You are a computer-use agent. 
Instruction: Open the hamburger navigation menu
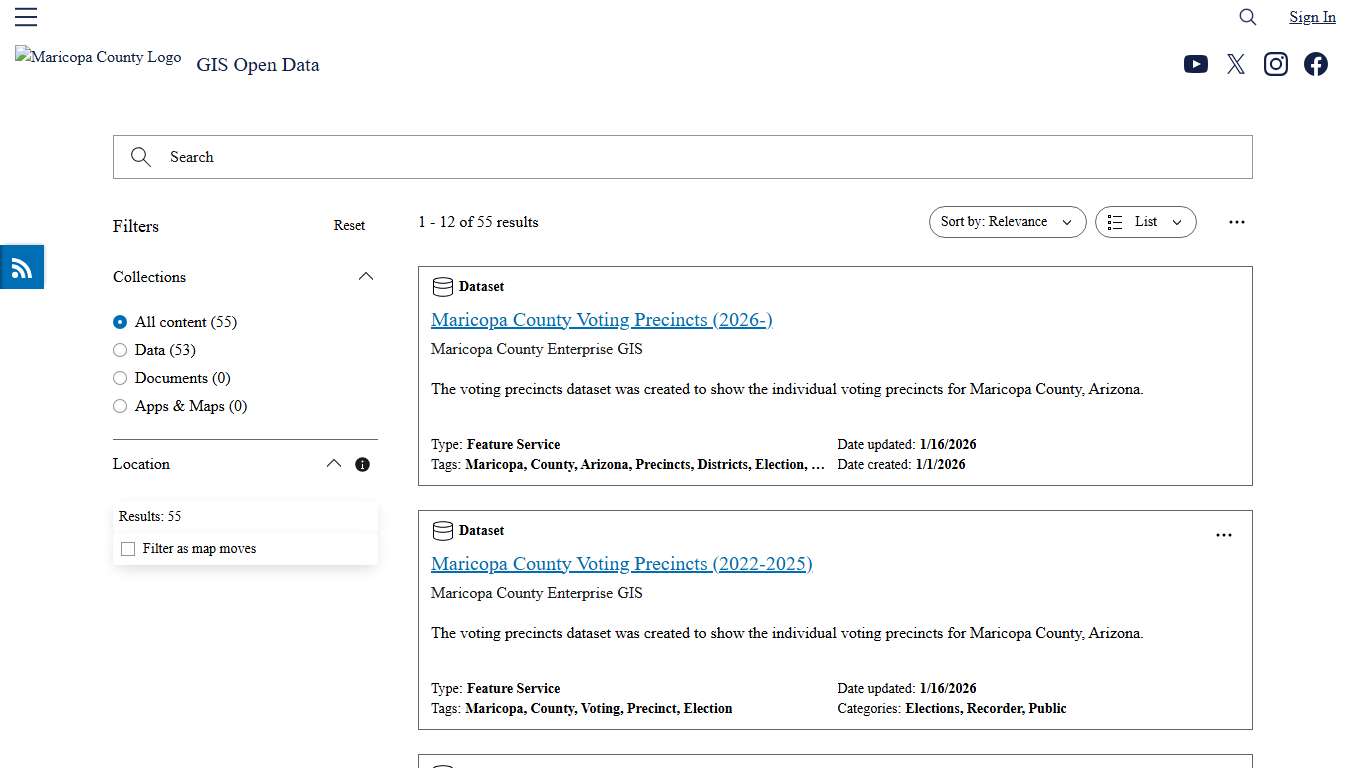[x=26, y=16]
